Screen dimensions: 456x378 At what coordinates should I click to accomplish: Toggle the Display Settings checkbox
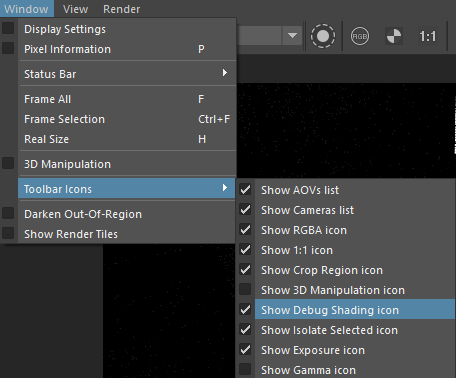click(8, 28)
